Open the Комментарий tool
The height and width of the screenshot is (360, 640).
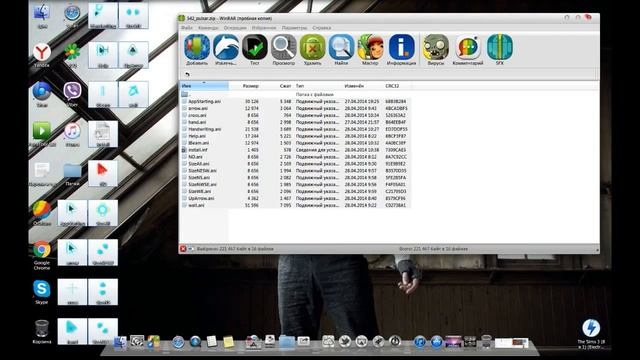(x=468, y=49)
